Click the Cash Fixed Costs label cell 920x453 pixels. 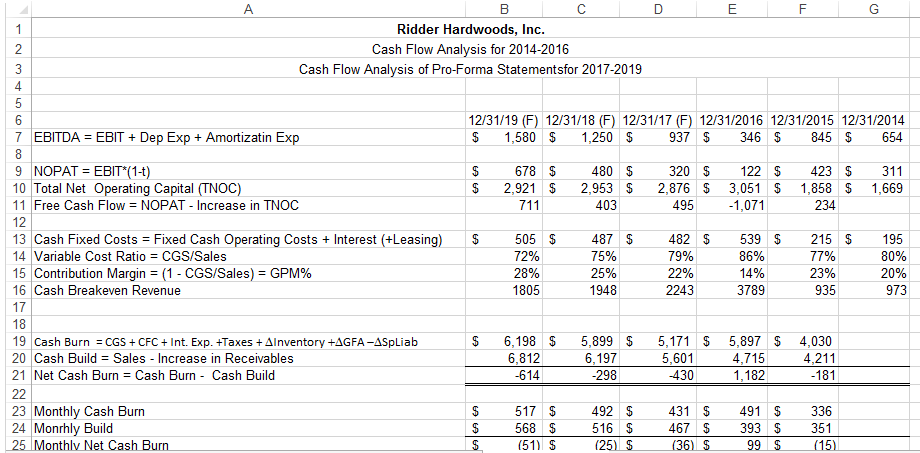coord(248,239)
